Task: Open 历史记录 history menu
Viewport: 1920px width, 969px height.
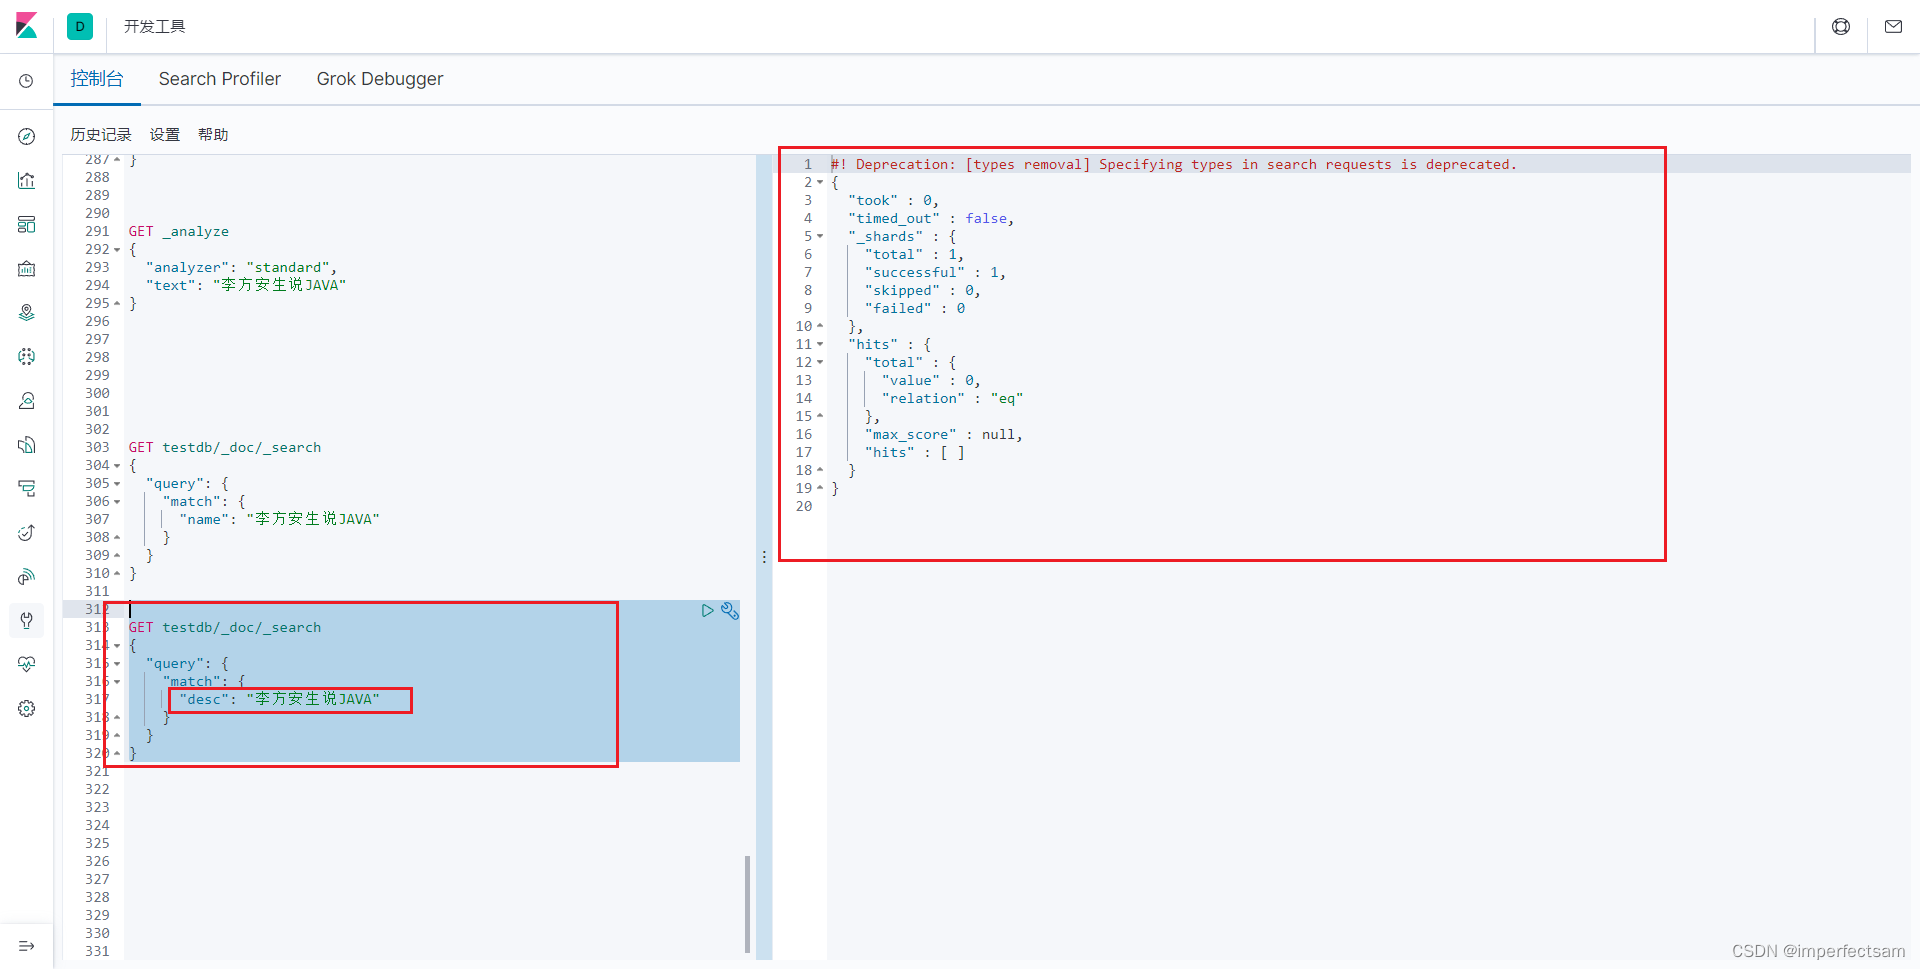Action: pyautogui.click(x=101, y=134)
